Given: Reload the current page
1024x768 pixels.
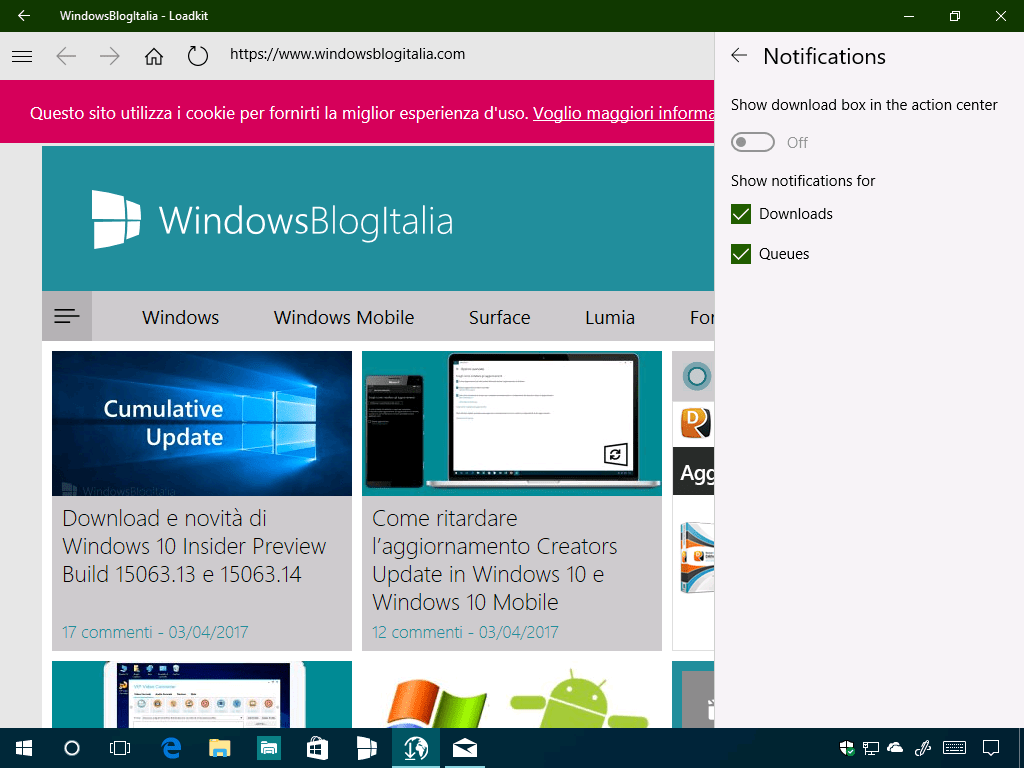Looking at the screenshot, I should [197, 56].
